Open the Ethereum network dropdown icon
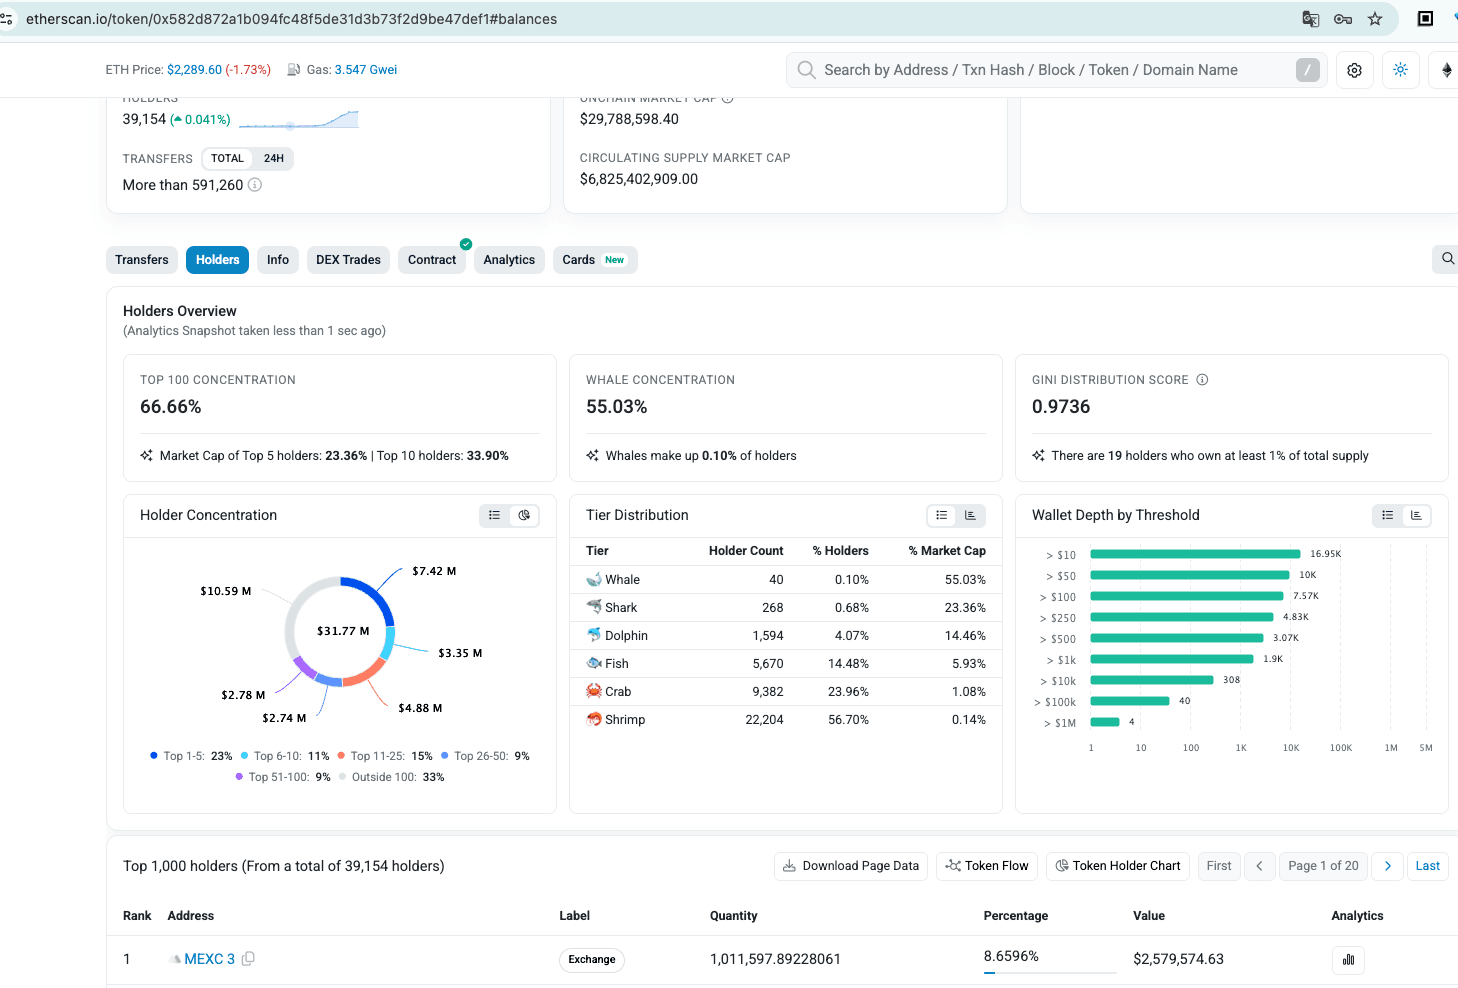This screenshot has height=988, width=1458. pos(1446,70)
